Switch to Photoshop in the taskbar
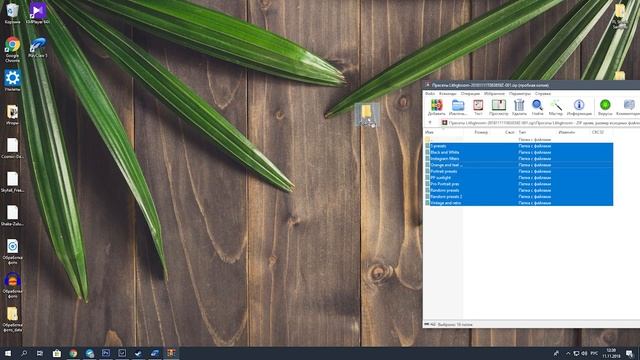This screenshot has height=360, width=640. [x=106, y=353]
